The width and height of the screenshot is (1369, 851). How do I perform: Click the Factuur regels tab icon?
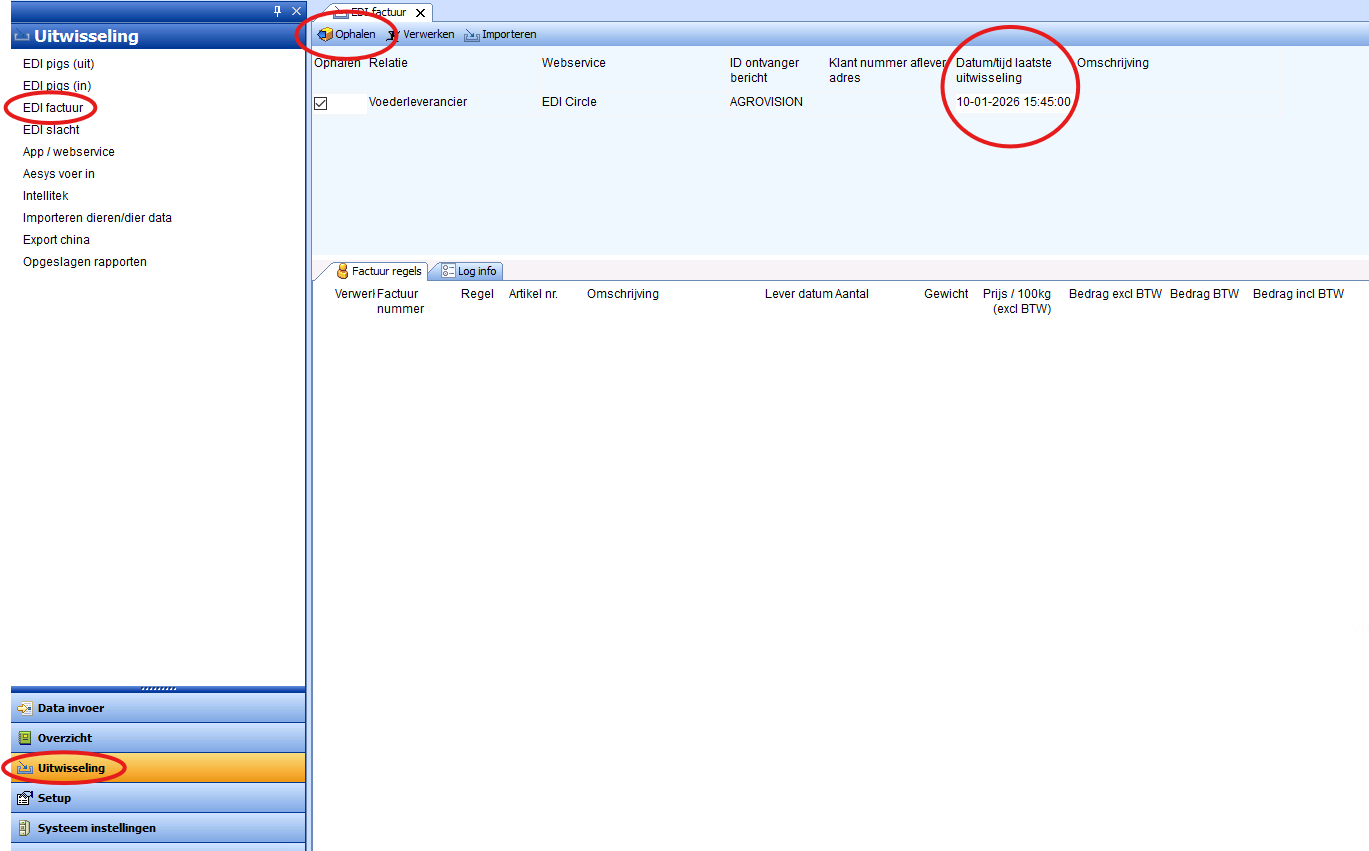pos(342,271)
